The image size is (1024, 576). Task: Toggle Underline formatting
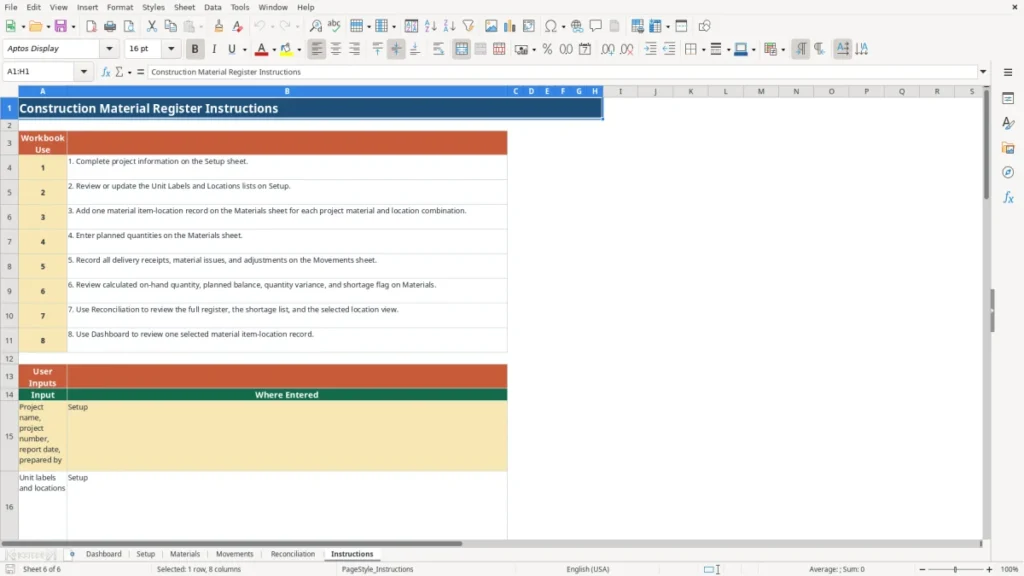[x=232, y=49]
